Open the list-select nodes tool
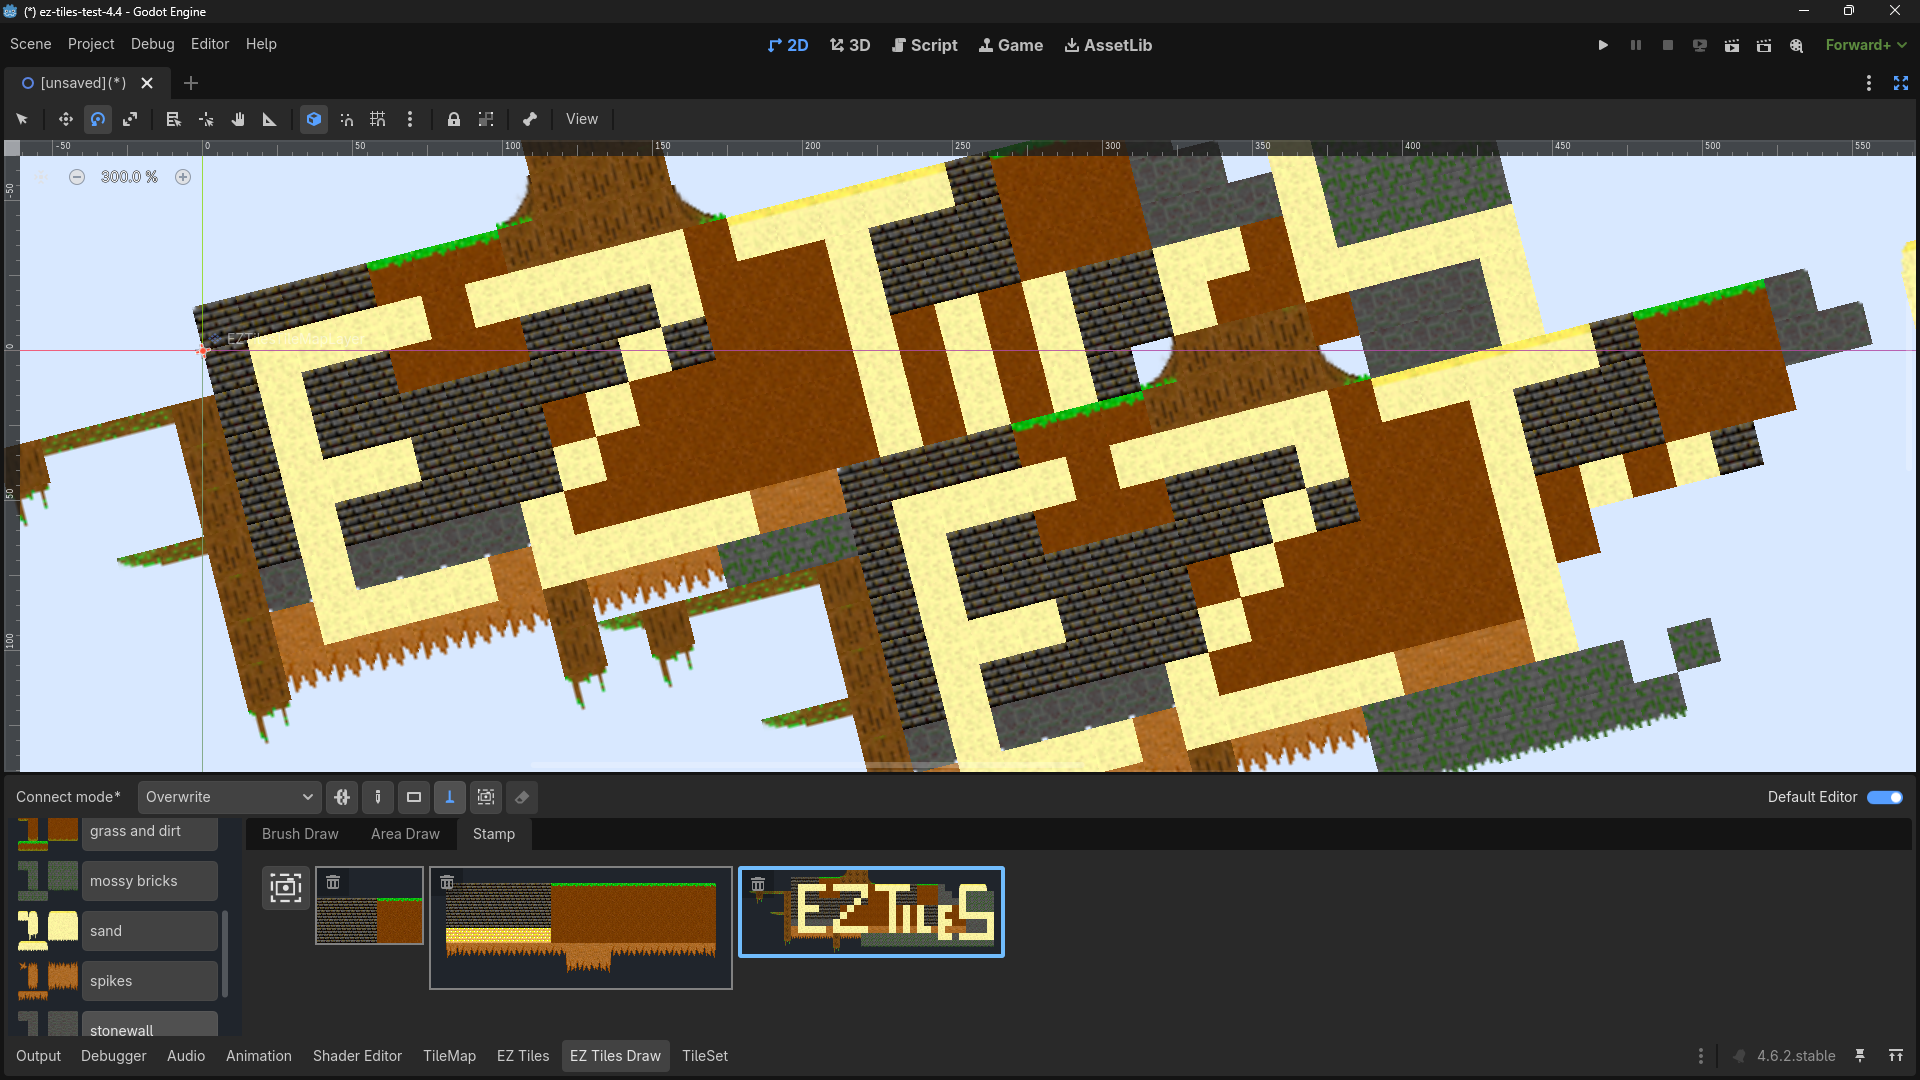The image size is (1920, 1080). 174,119
